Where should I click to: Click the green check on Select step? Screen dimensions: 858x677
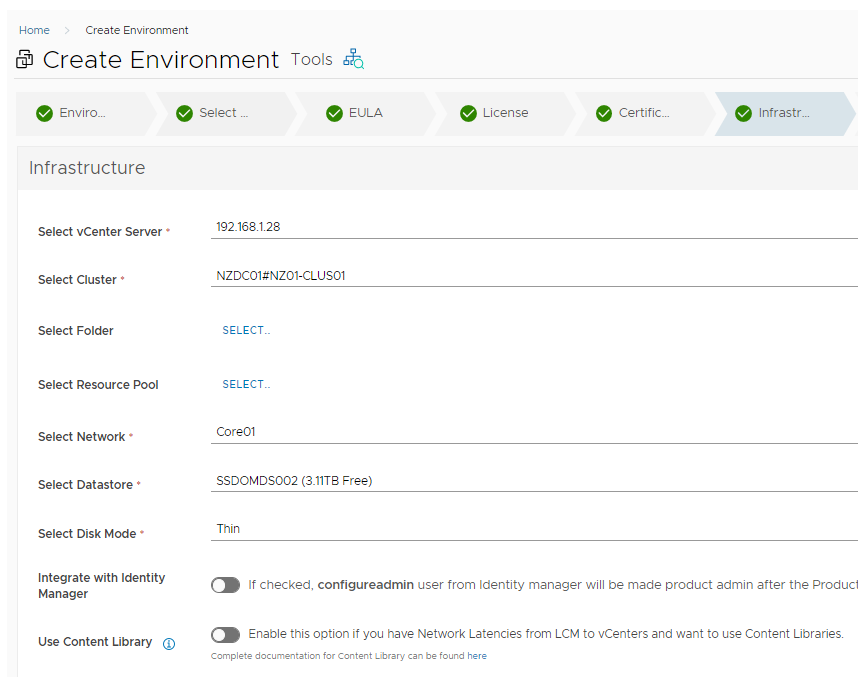[184, 113]
